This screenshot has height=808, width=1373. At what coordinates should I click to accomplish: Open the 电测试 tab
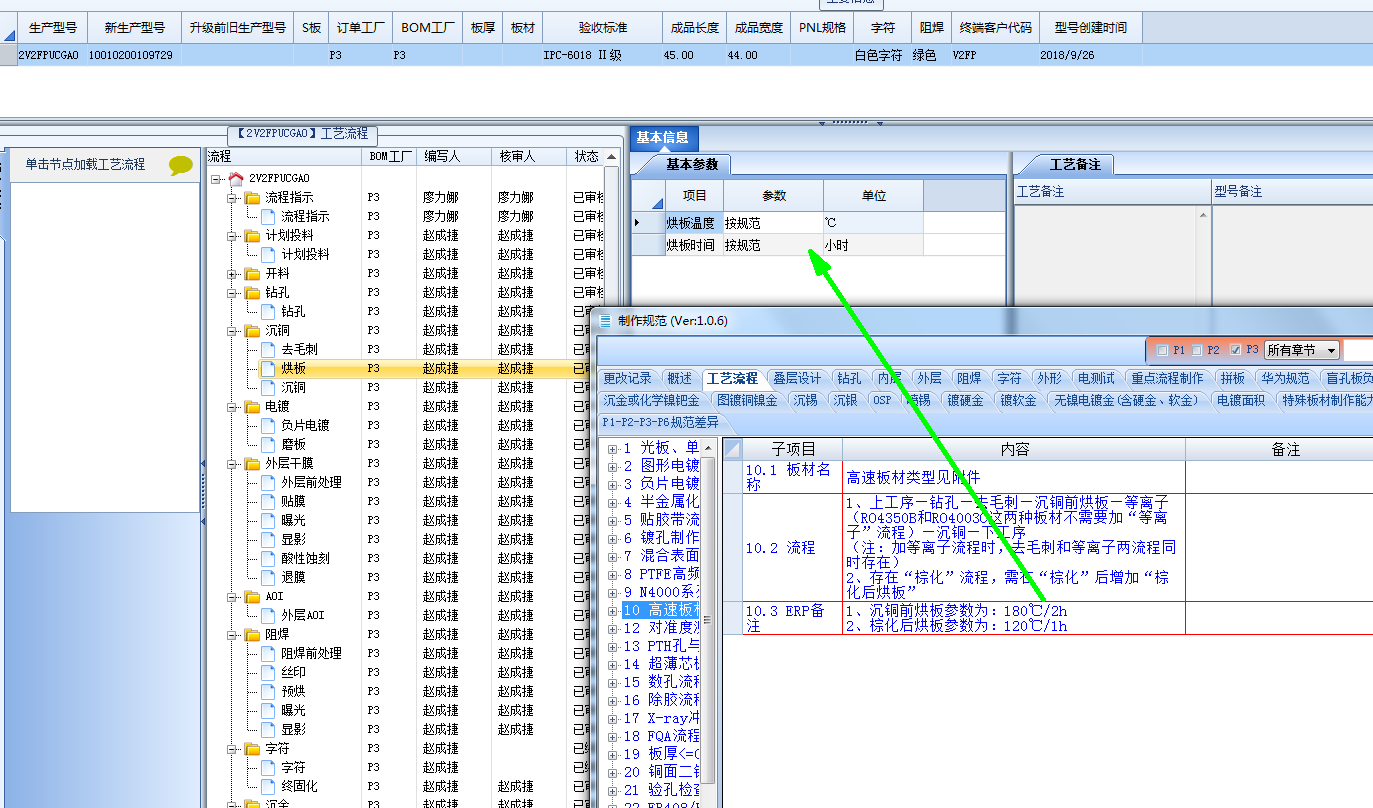(1094, 378)
